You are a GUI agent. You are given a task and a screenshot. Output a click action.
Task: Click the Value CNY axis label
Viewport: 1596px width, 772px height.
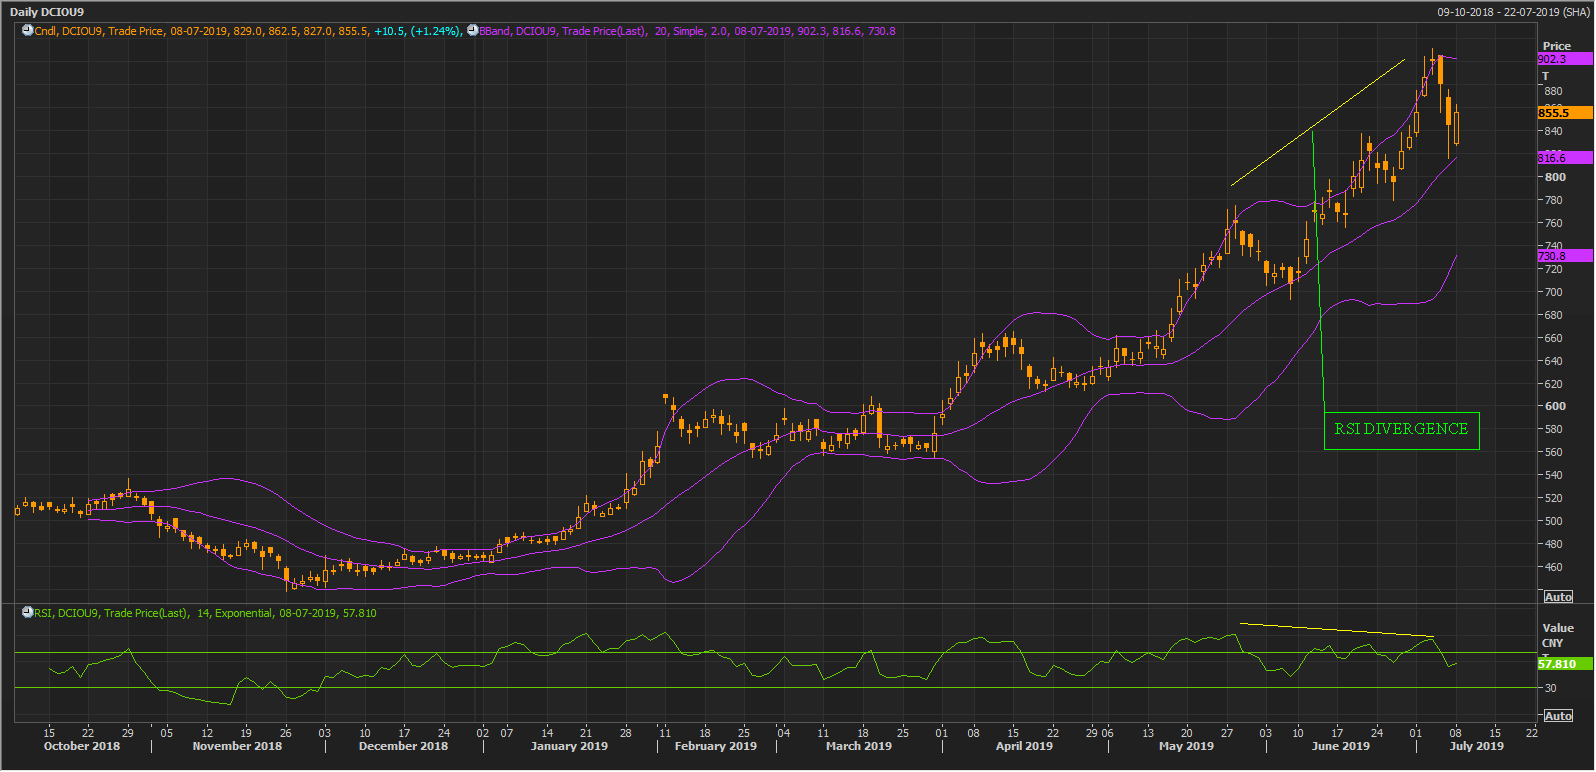click(1557, 635)
